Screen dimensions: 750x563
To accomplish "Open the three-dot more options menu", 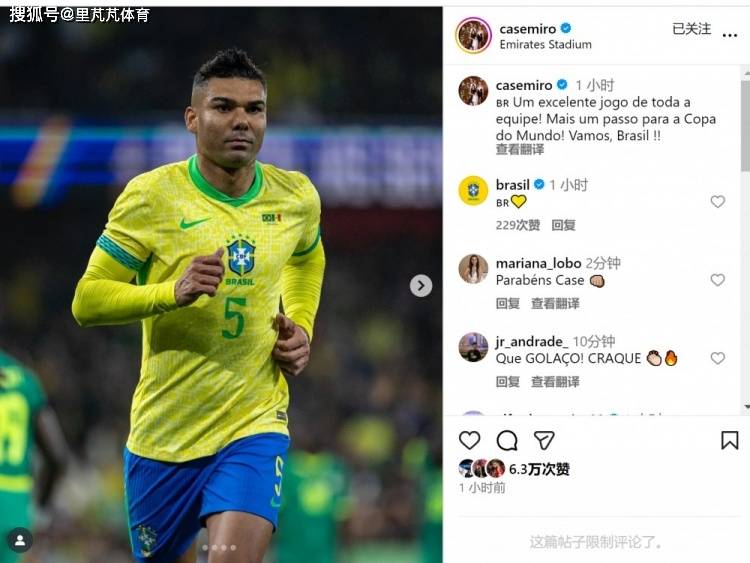I will click(729, 35).
